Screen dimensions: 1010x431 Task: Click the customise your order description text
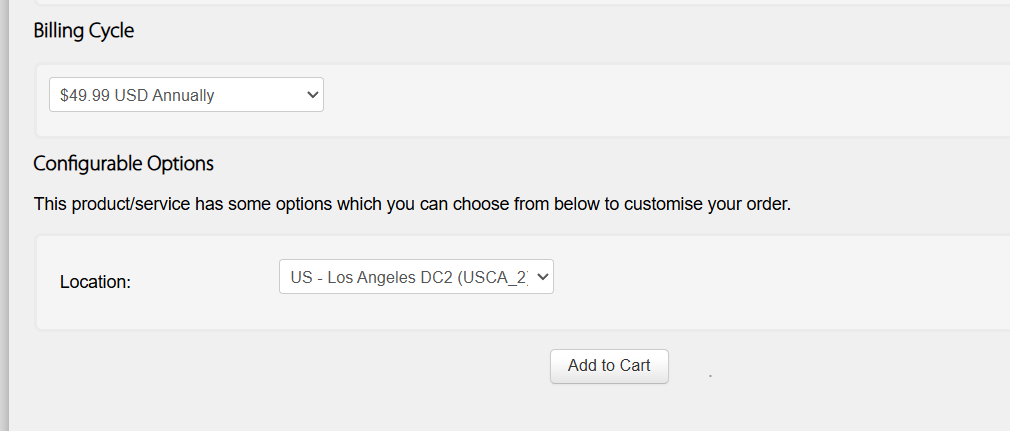[412, 205]
